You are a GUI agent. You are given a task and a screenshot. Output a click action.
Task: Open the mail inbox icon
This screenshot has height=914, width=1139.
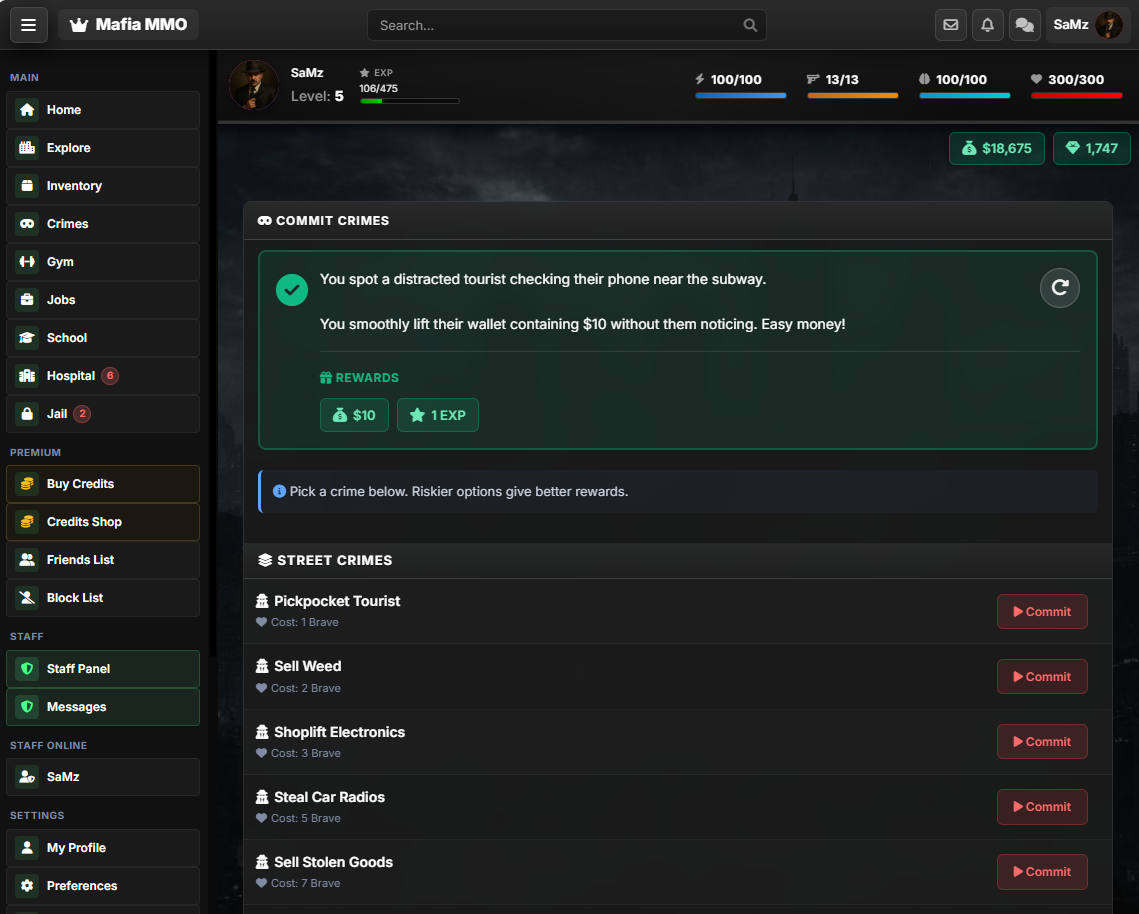pos(950,25)
